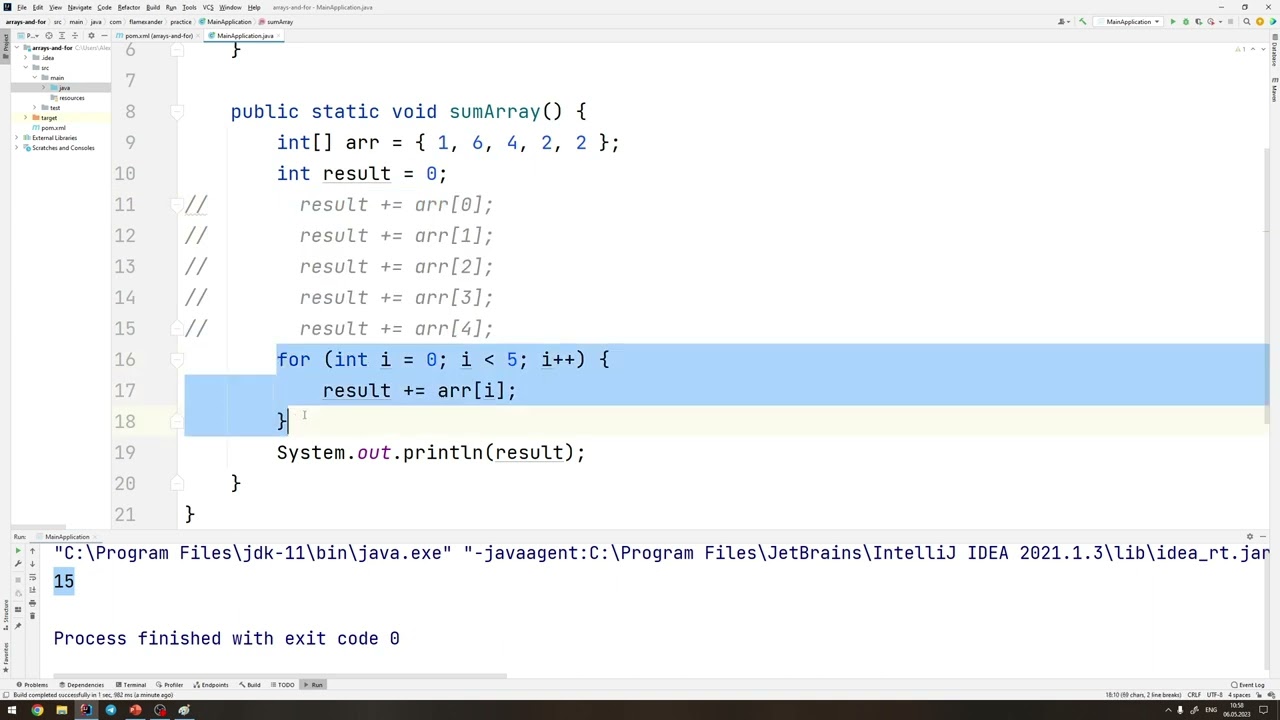Open Event Log in status bar
The height and width of the screenshot is (720, 1280).
click(x=1249, y=685)
